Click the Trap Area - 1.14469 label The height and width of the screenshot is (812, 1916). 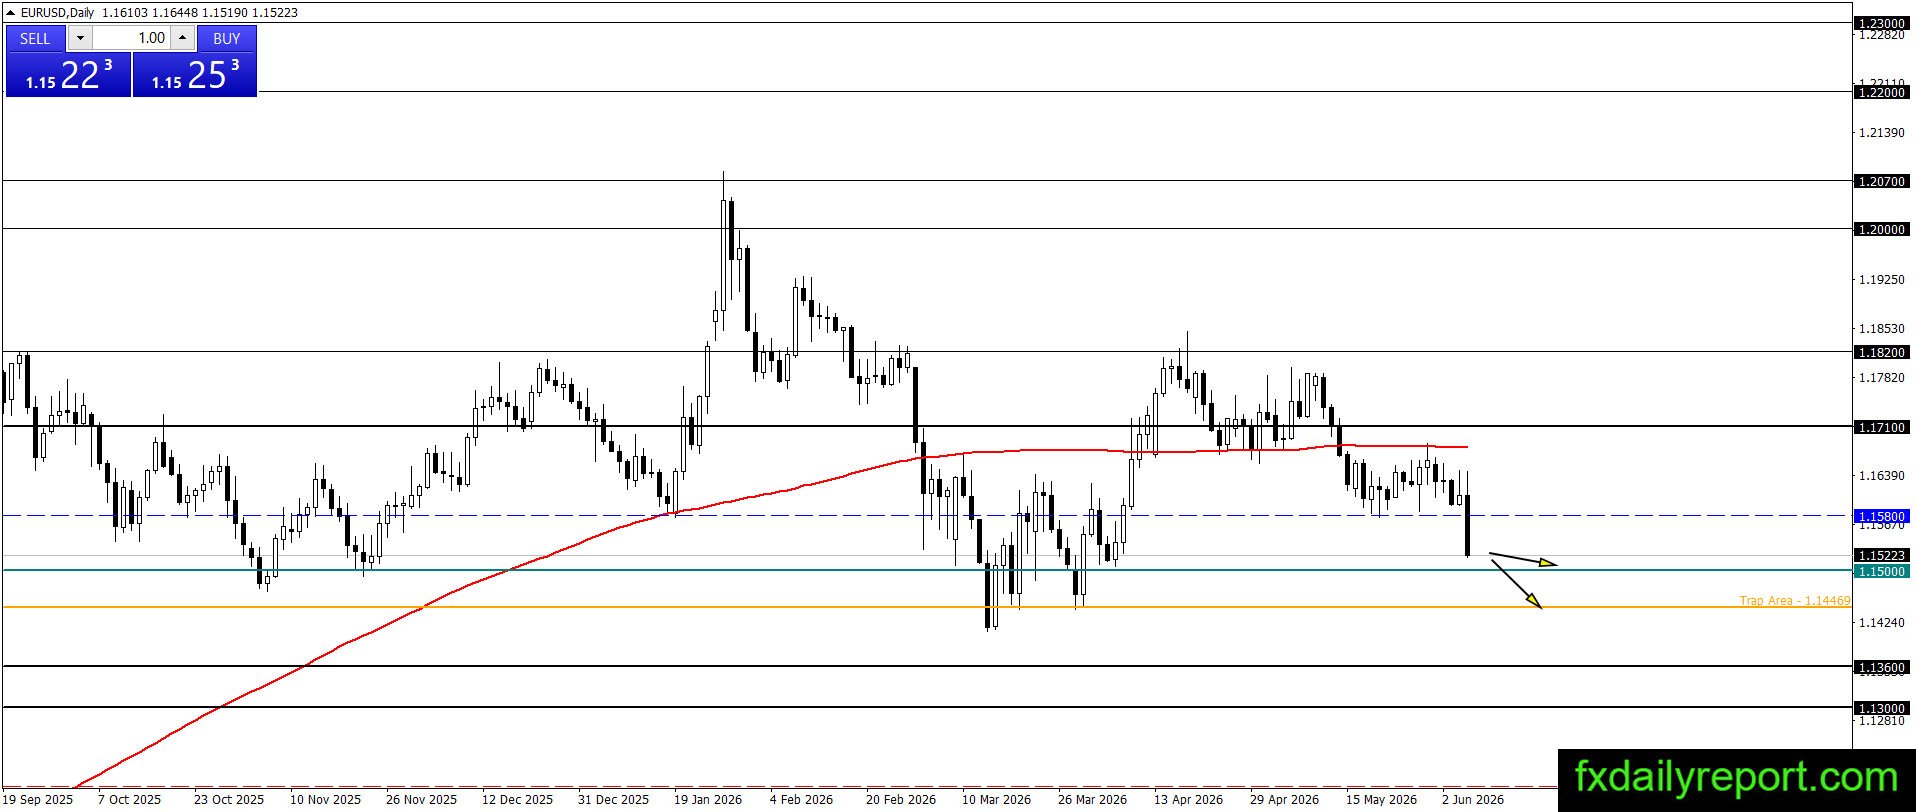(x=1795, y=600)
